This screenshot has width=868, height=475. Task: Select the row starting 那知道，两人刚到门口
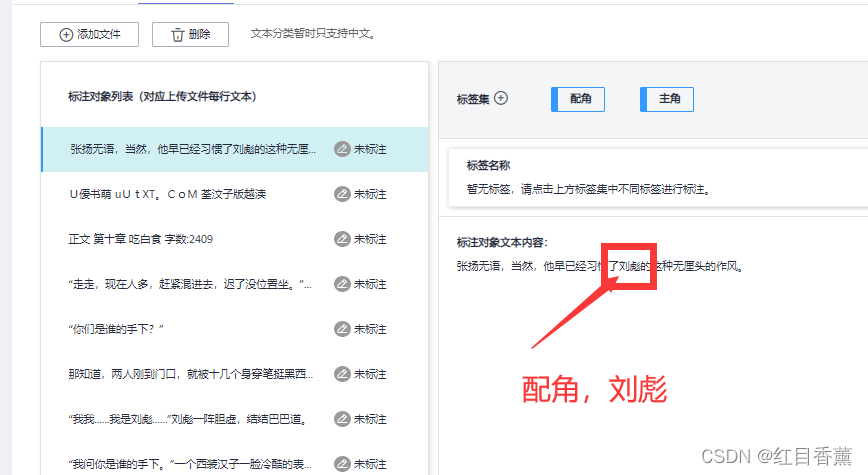coord(235,374)
